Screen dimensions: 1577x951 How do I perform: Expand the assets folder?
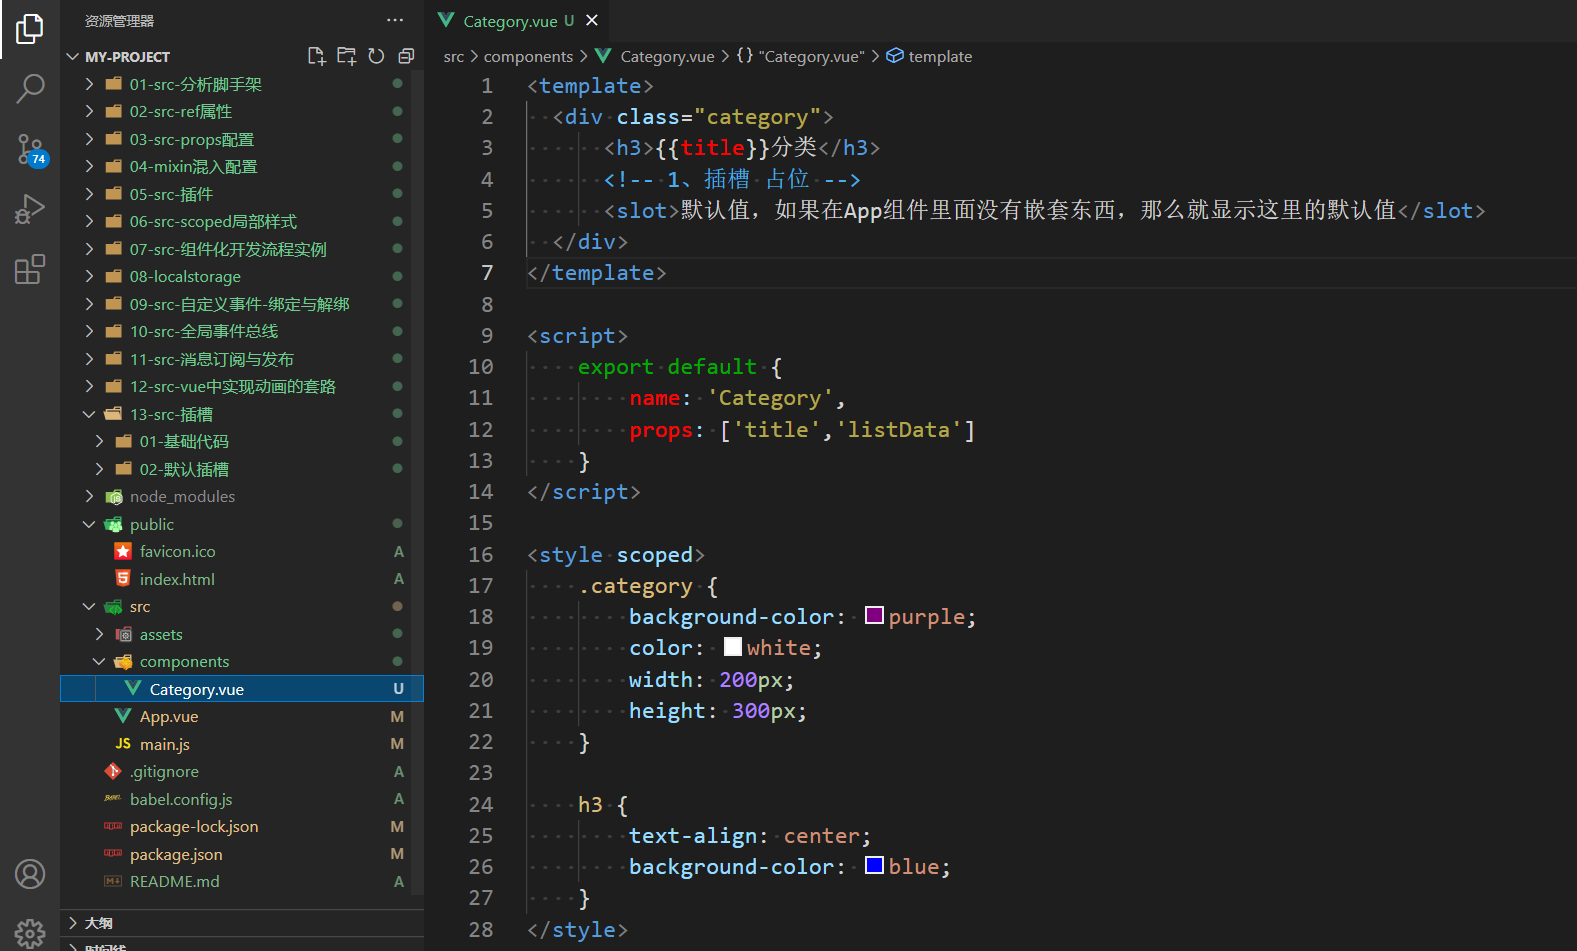[x=99, y=634]
